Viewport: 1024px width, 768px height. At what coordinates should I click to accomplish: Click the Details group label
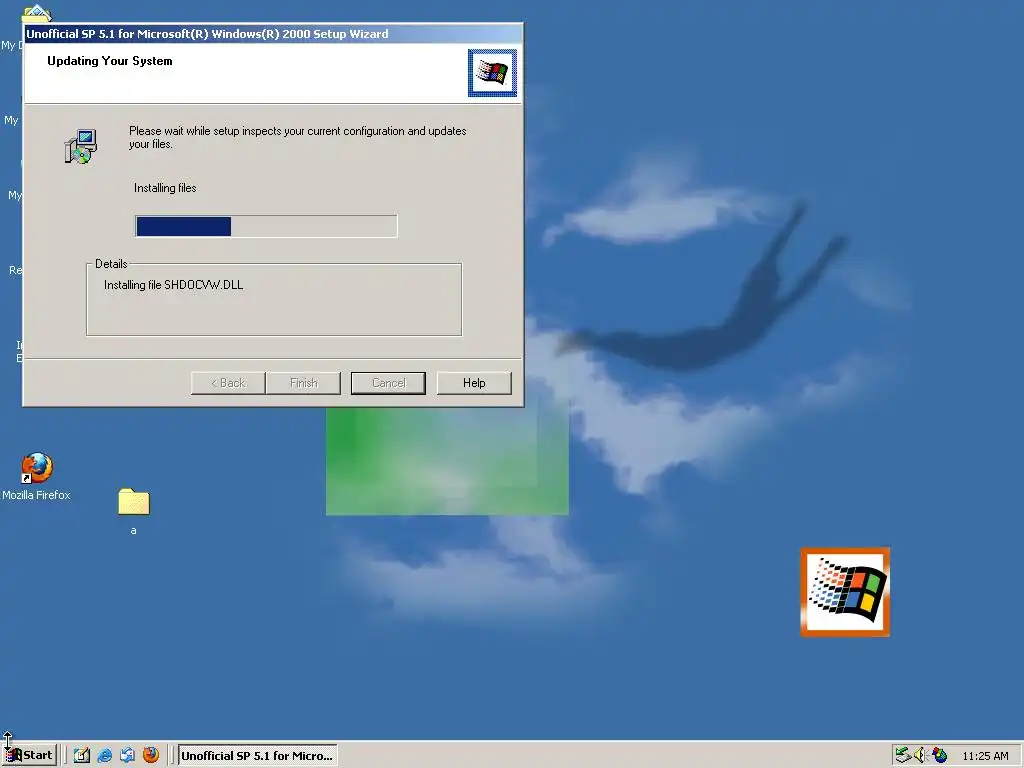tap(111, 264)
